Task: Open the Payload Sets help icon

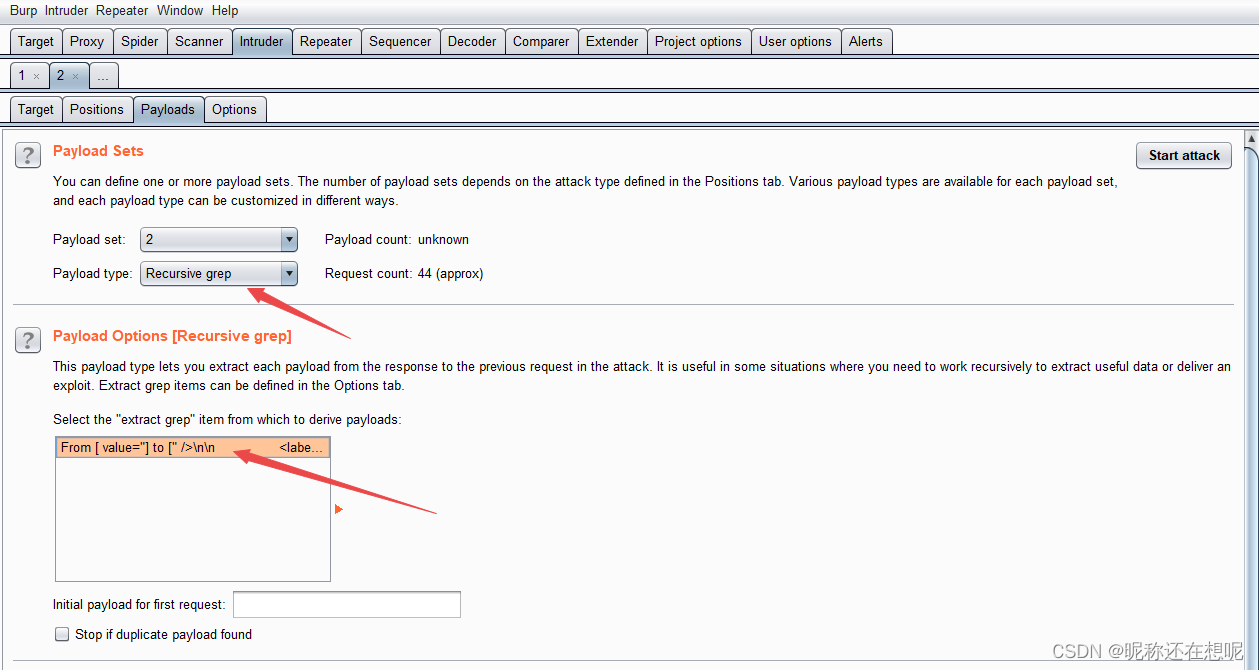Action: [27, 155]
